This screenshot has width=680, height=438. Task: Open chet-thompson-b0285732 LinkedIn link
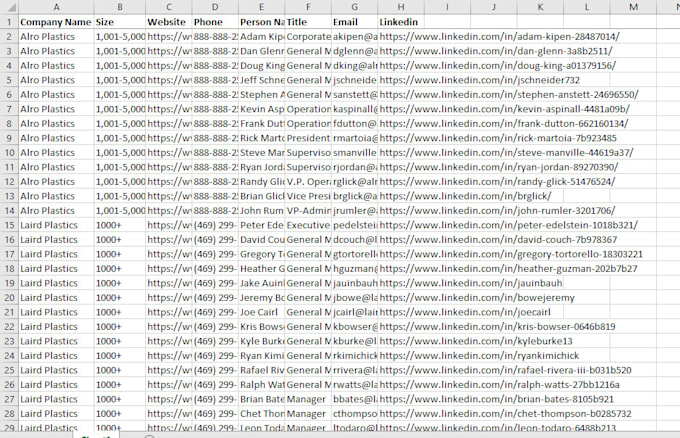coord(505,414)
